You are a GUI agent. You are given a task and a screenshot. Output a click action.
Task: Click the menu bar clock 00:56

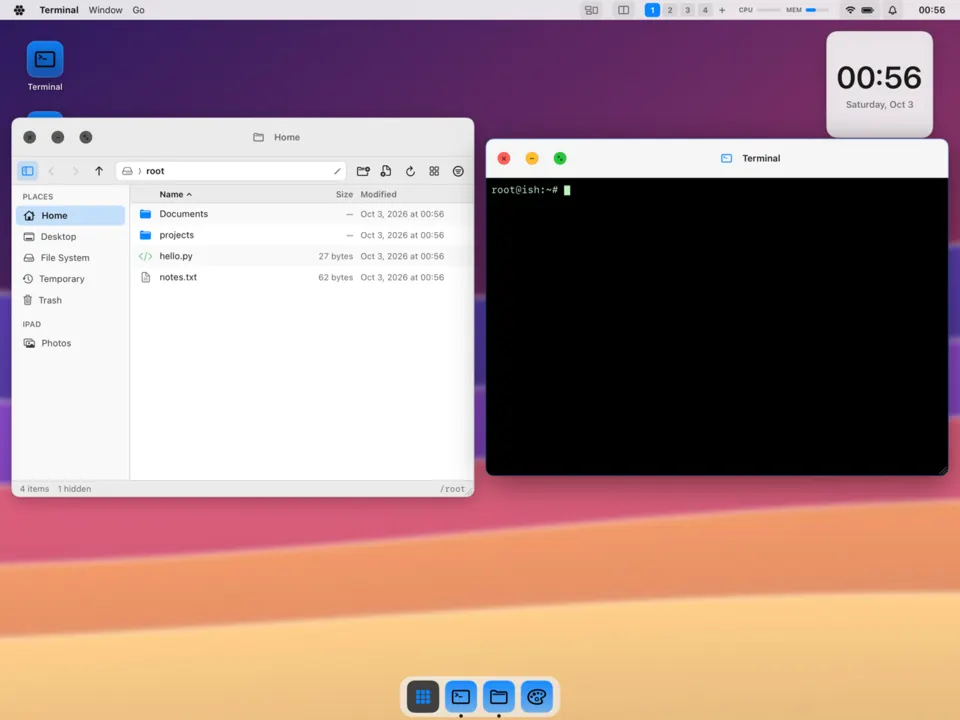[x=931, y=10]
